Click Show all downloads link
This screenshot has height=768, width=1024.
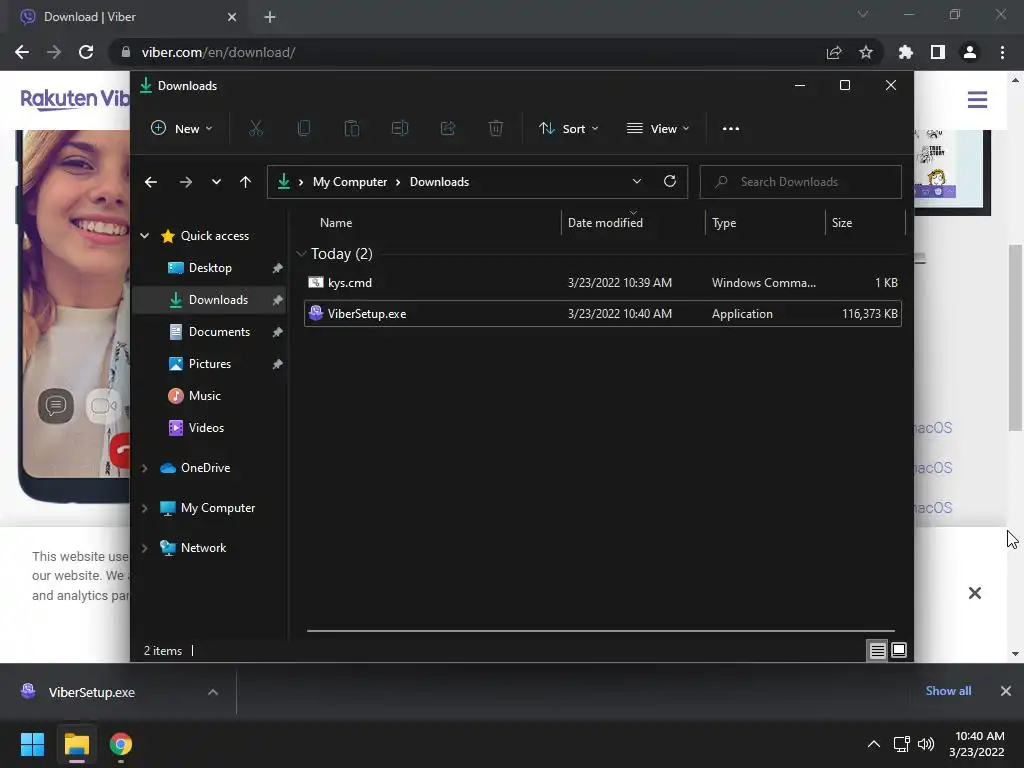click(948, 691)
